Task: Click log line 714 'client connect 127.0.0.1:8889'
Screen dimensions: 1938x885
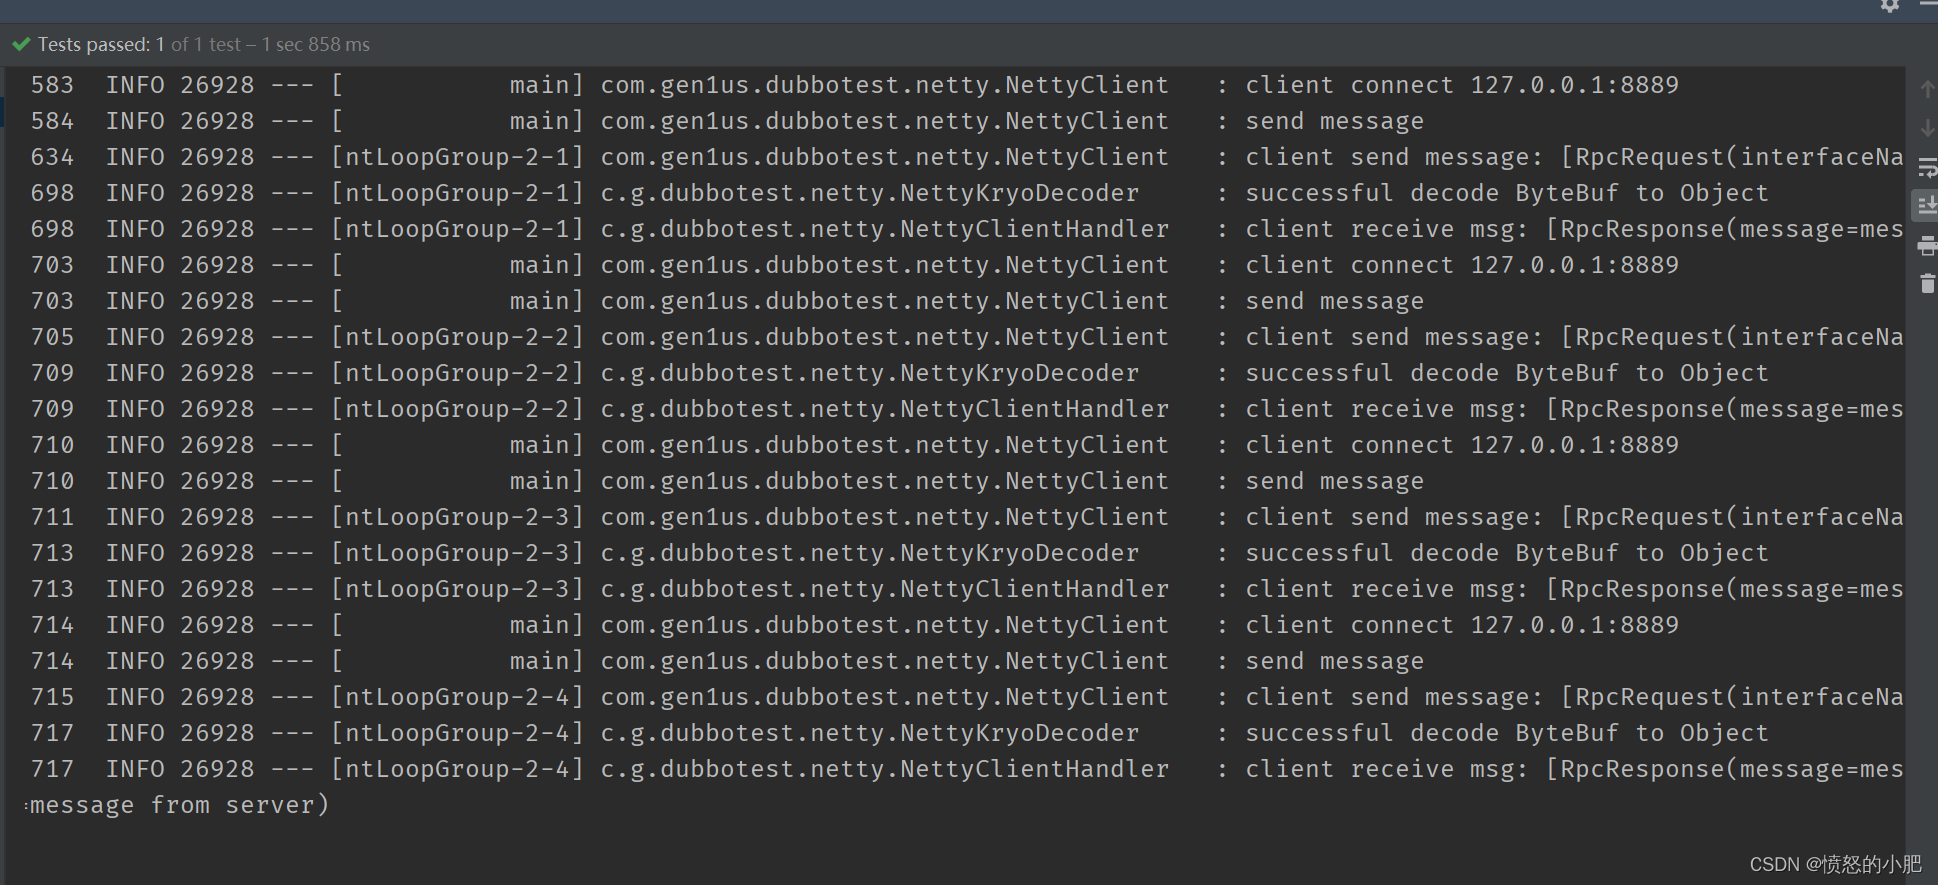Action: click(x=855, y=625)
